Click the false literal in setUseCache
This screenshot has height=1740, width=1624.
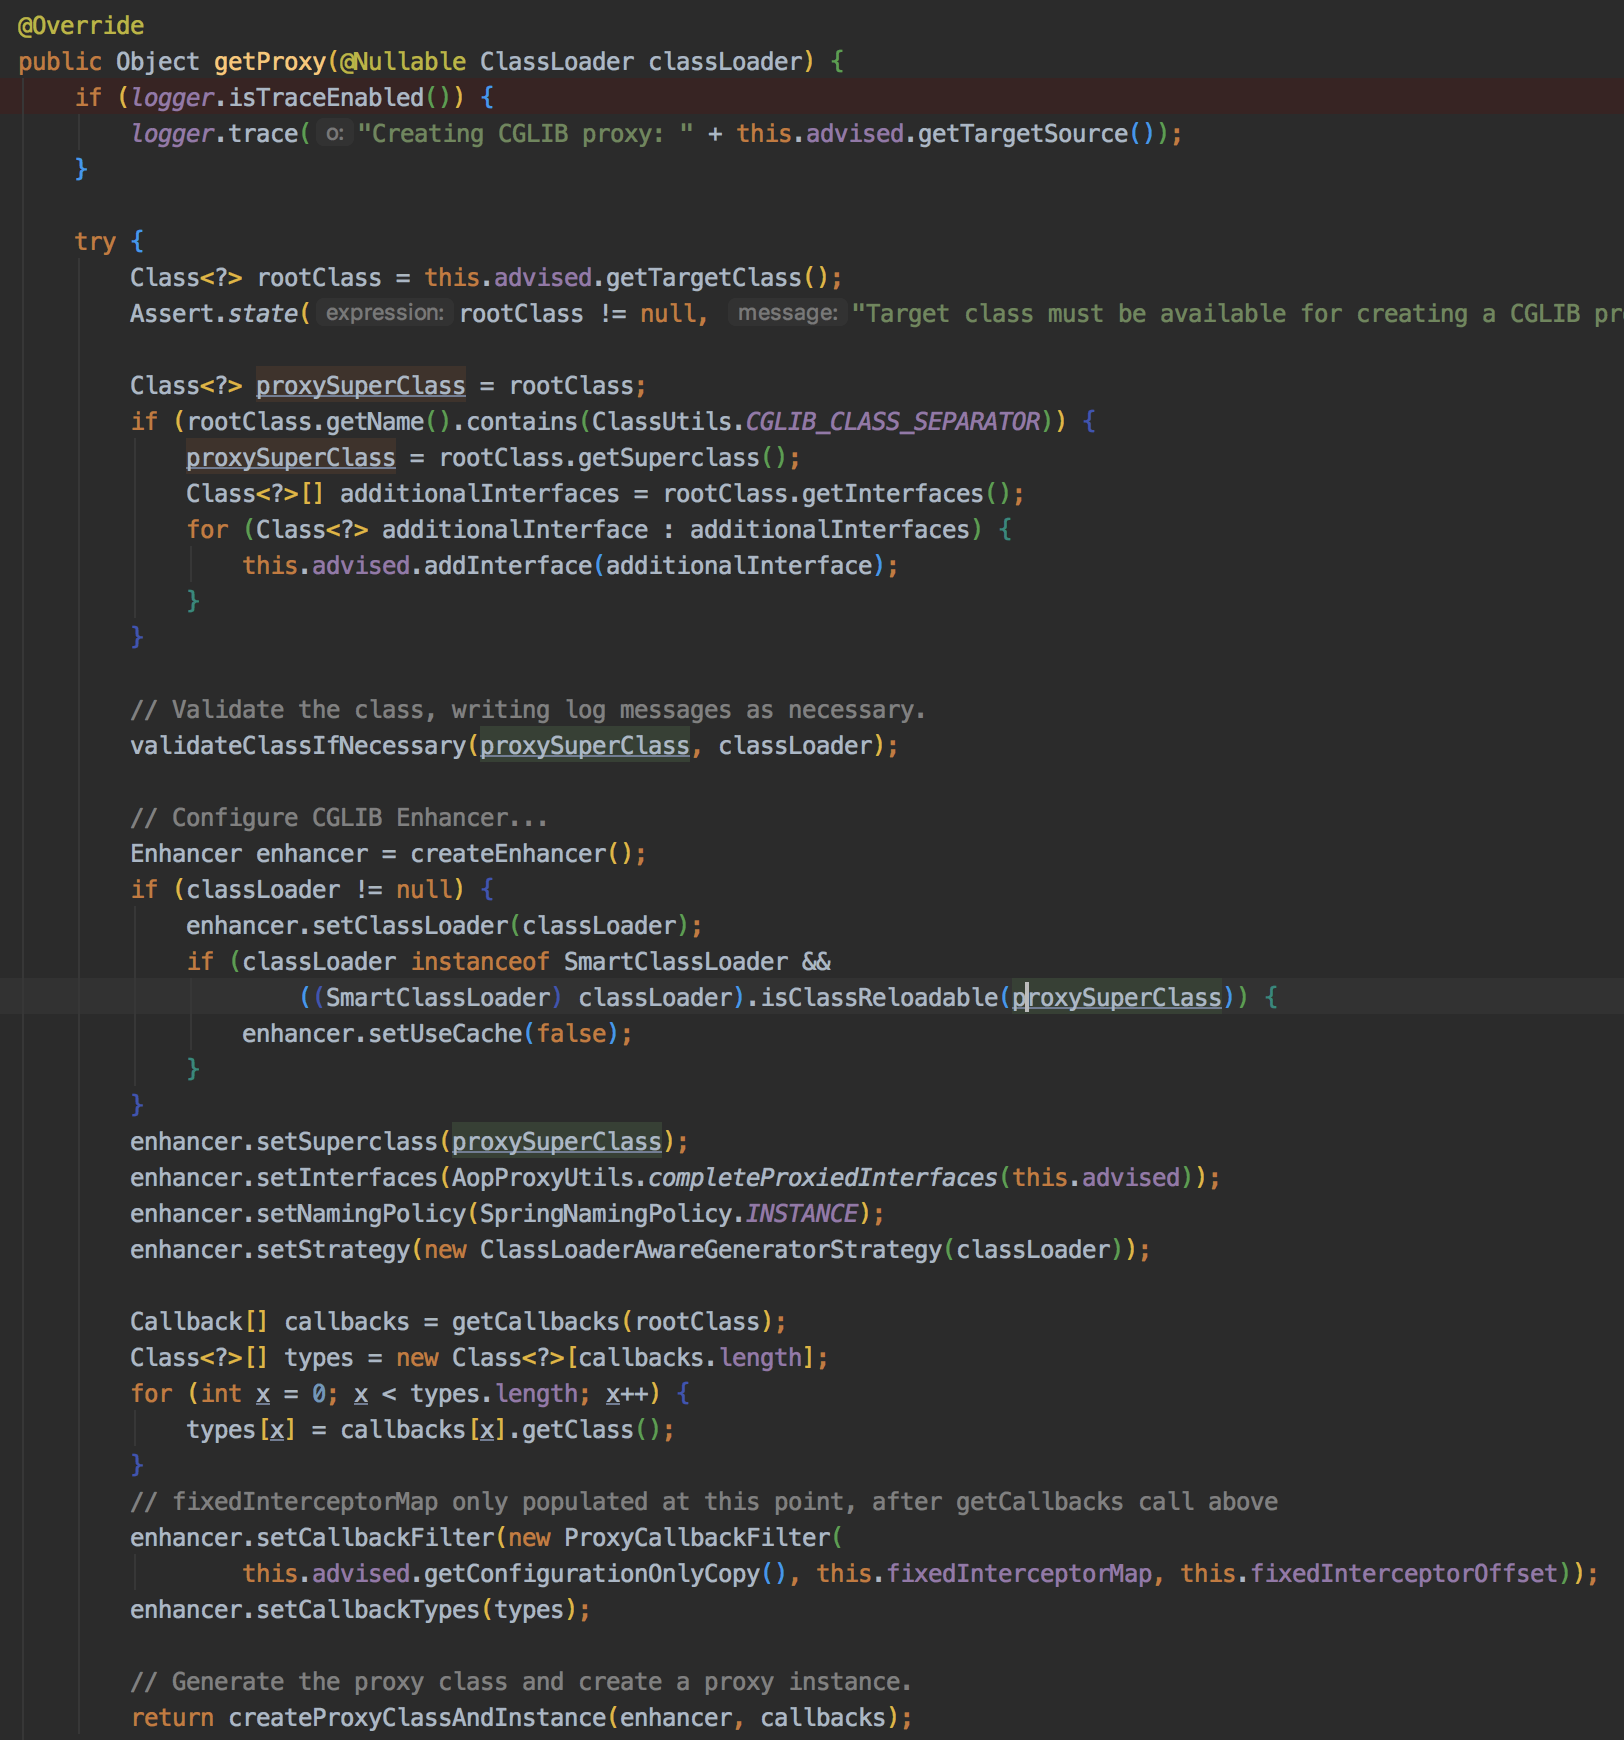tap(571, 1033)
